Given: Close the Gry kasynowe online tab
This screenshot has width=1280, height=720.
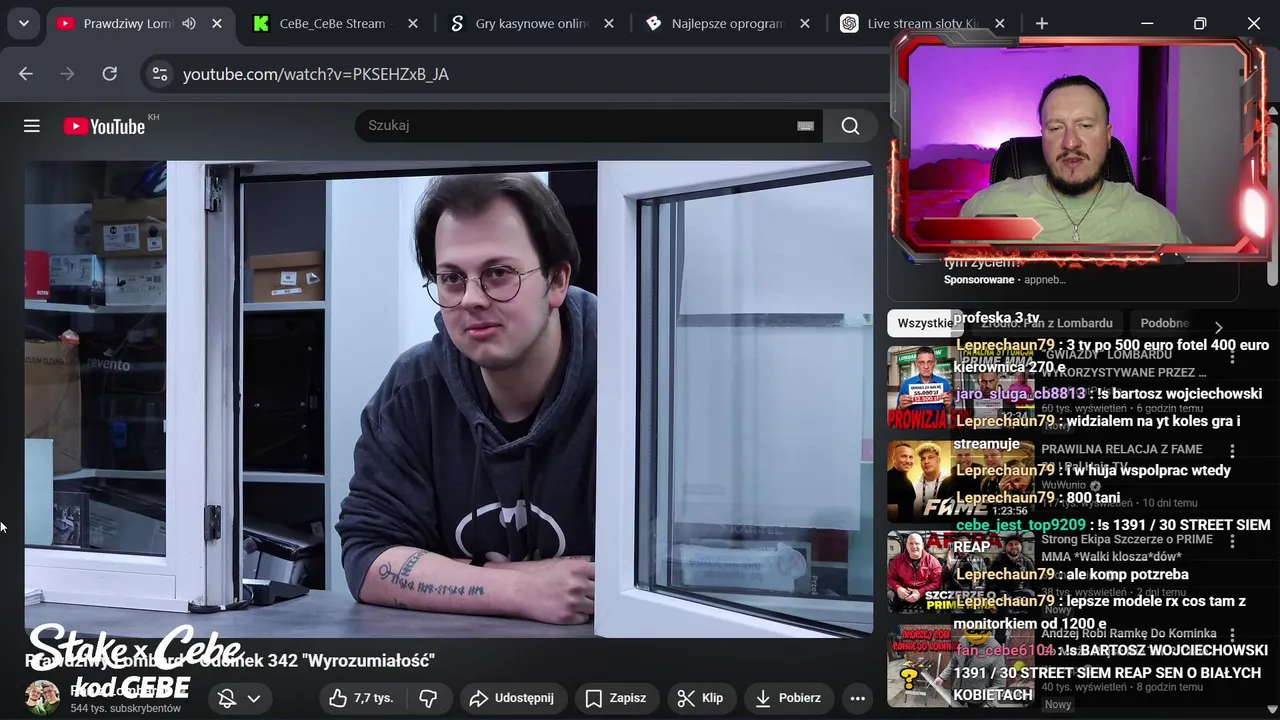Looking at the screenshot, I should click(x=608, y=23).
